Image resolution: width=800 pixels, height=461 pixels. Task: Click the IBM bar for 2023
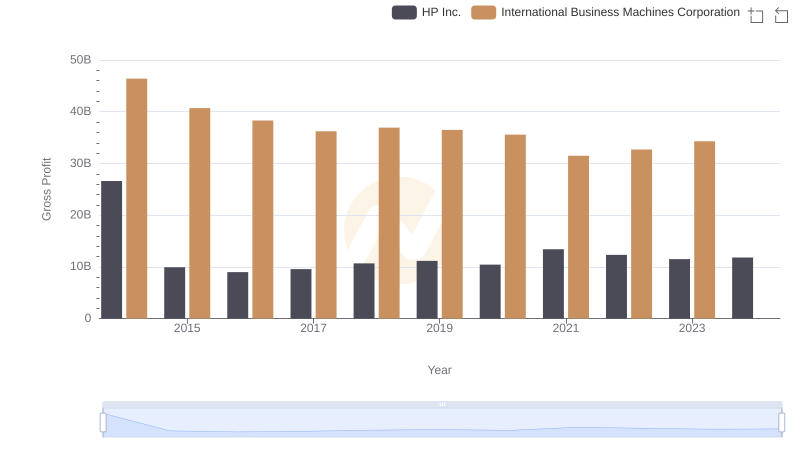(x=705, y=230)
